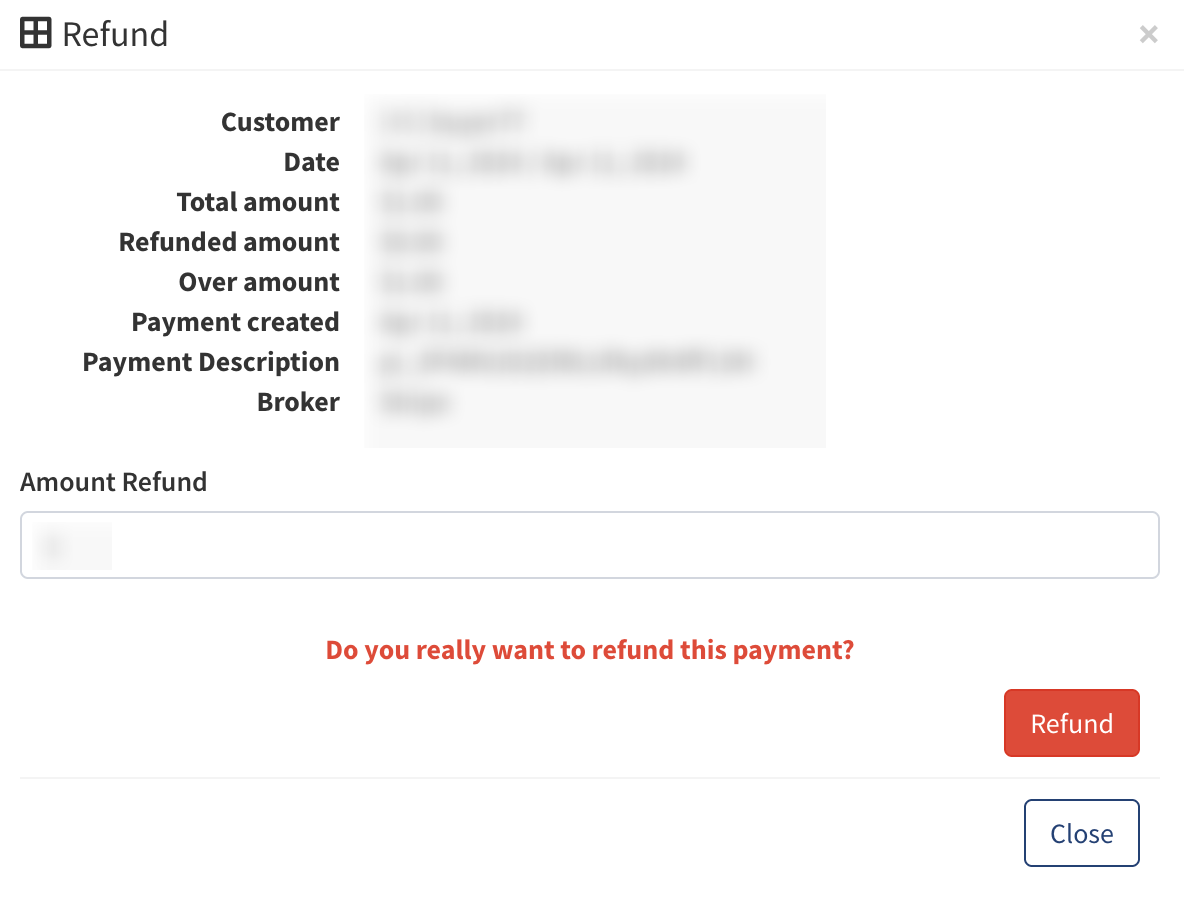Click the blurred Date value
The width and height of the screenshot is (1184, 910).
click(x=531, y=162)
